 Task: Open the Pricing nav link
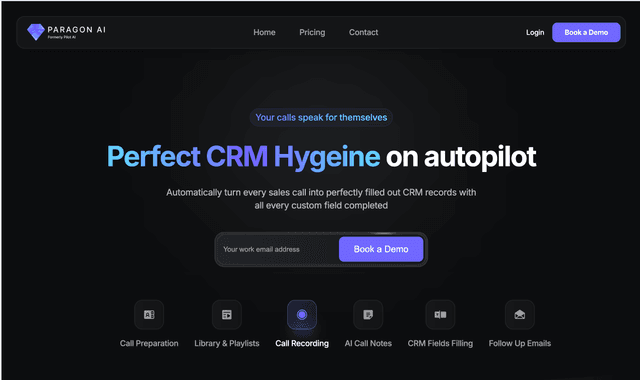click(312, 32)
